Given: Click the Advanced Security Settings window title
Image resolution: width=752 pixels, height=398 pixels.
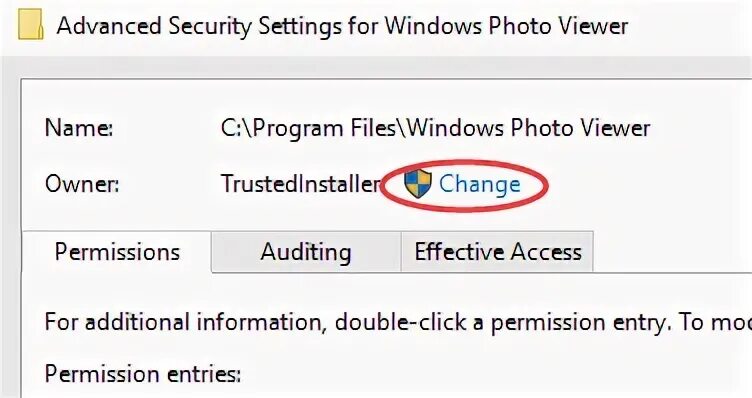Looking at the screenshot, I should (342, 26).
